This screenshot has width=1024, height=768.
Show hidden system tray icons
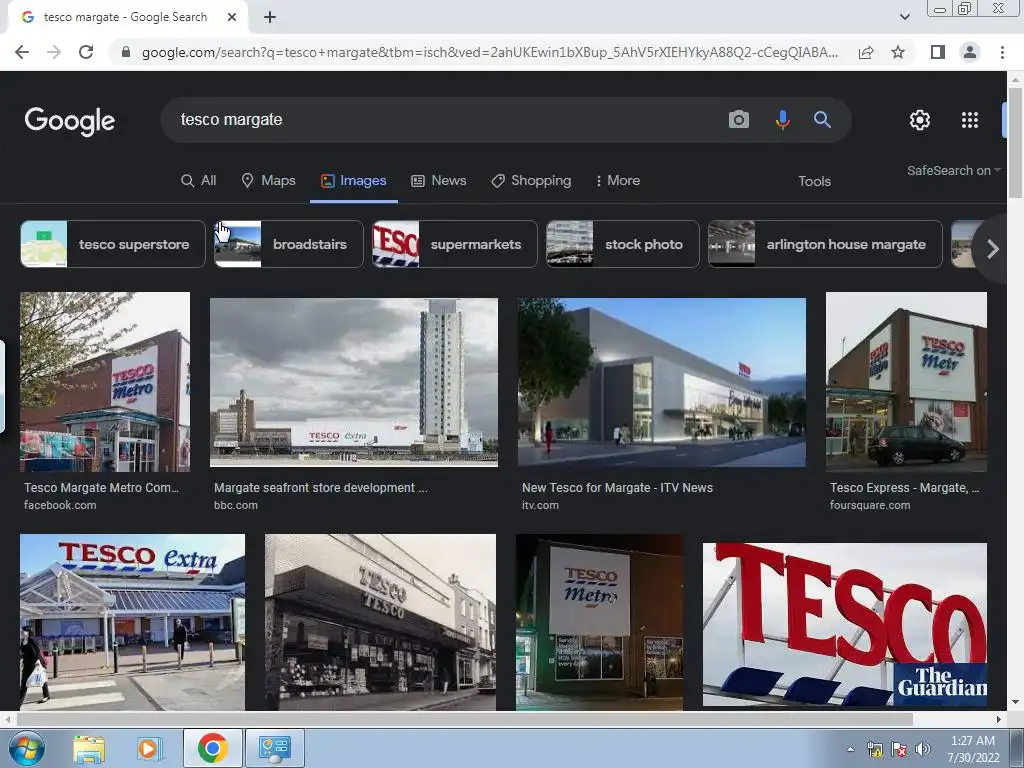coord(850,750)
